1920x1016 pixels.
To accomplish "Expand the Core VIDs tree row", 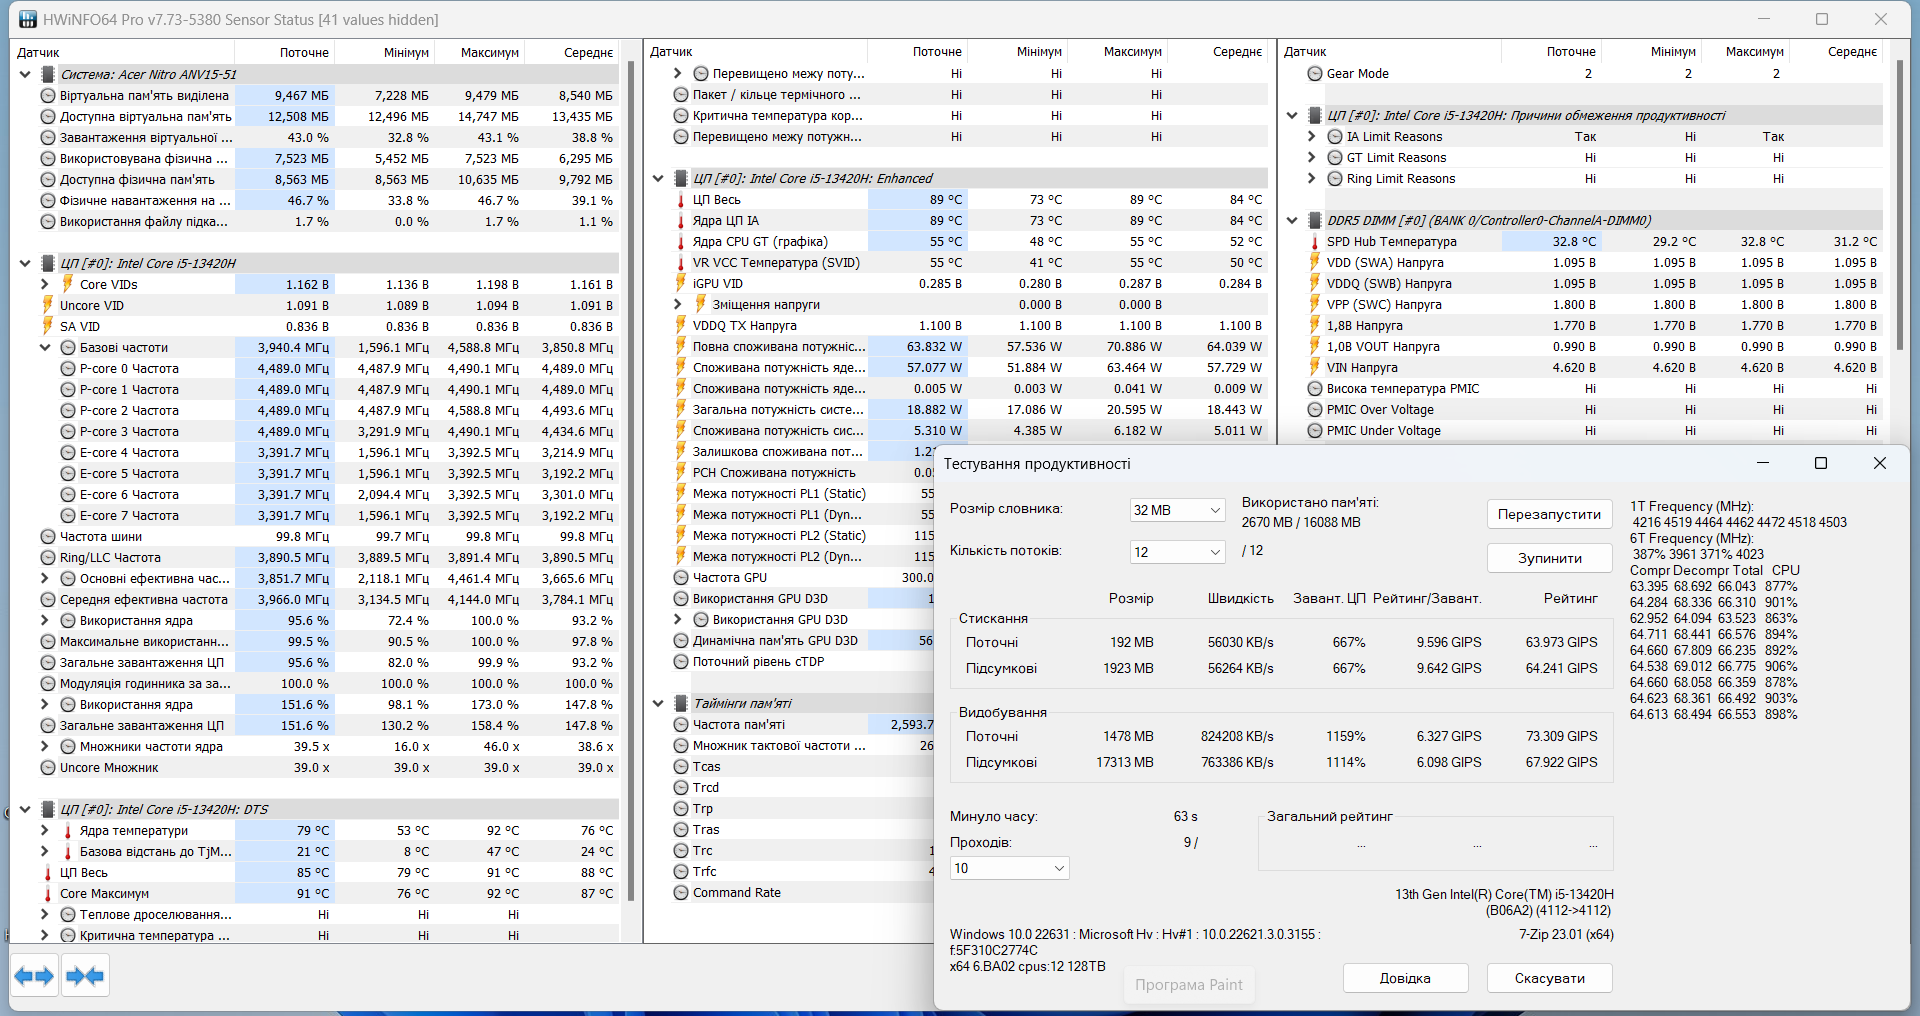I will 45,285.
